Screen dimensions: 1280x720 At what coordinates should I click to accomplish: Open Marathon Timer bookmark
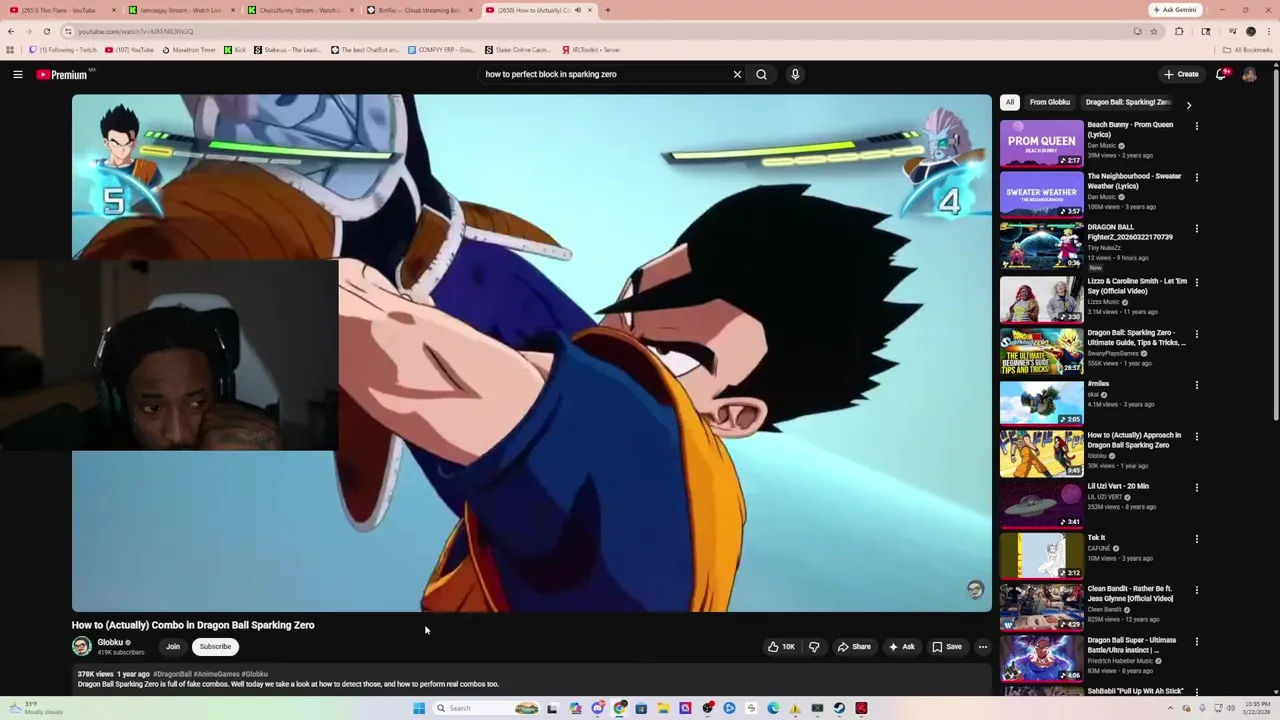[x=189, y=49]
